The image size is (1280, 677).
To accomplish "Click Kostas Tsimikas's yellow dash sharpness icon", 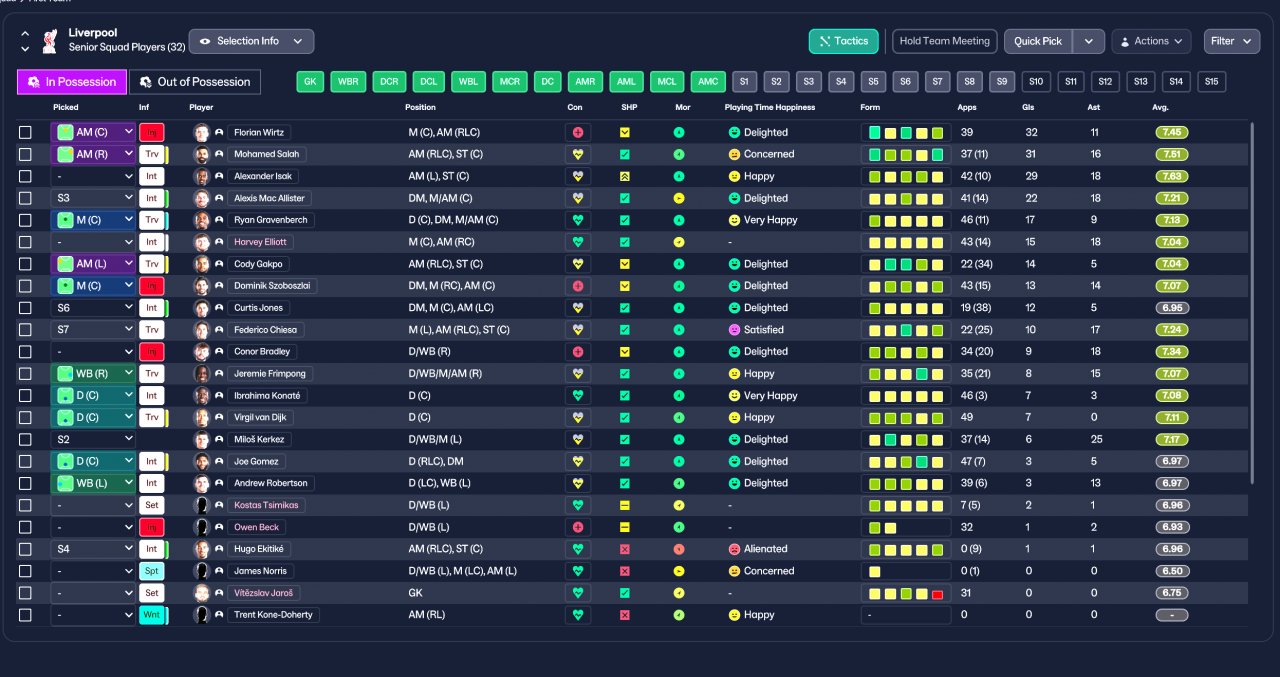I will (x=625, y=505).
